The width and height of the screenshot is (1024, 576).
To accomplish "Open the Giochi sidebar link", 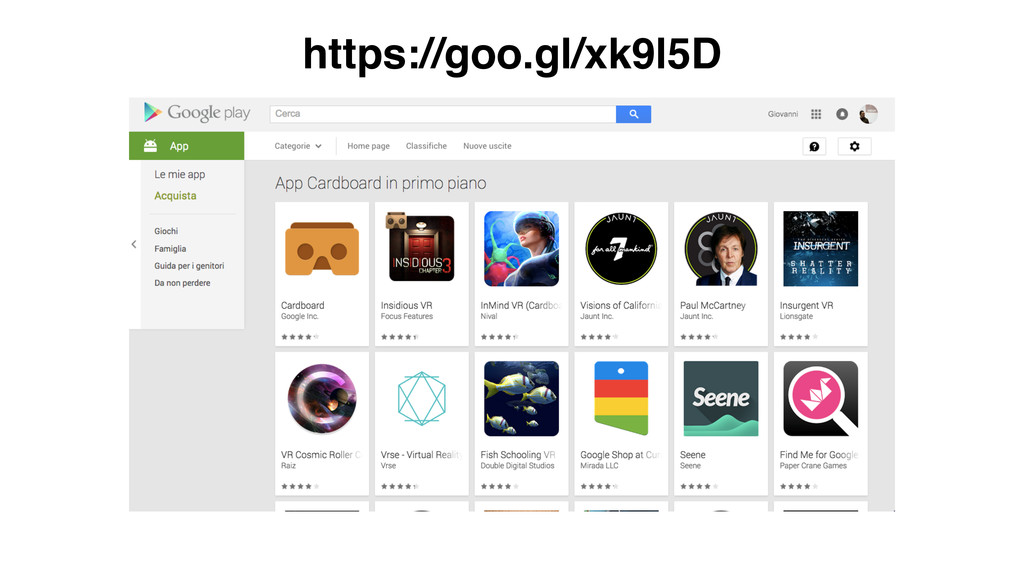I will pos(166,231).
